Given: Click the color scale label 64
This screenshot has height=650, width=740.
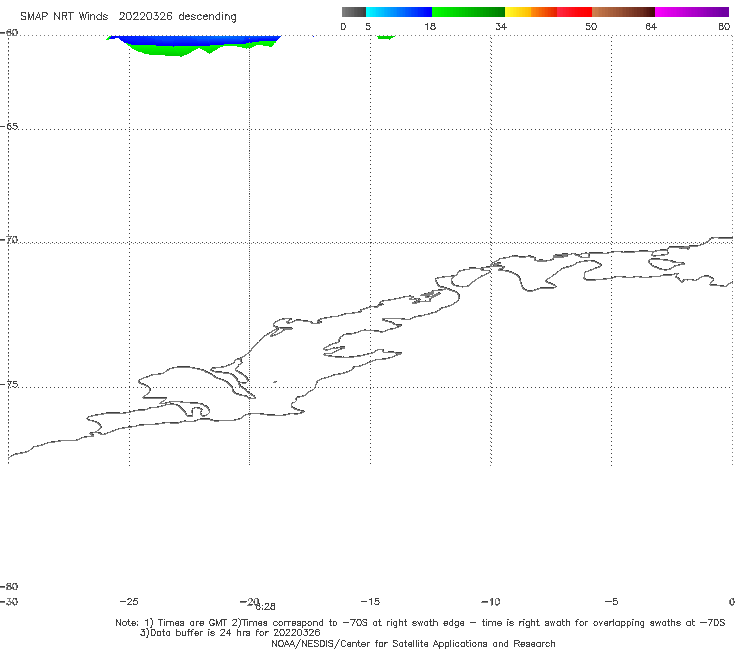Looking at the screenshot, I should coord(651,26).
